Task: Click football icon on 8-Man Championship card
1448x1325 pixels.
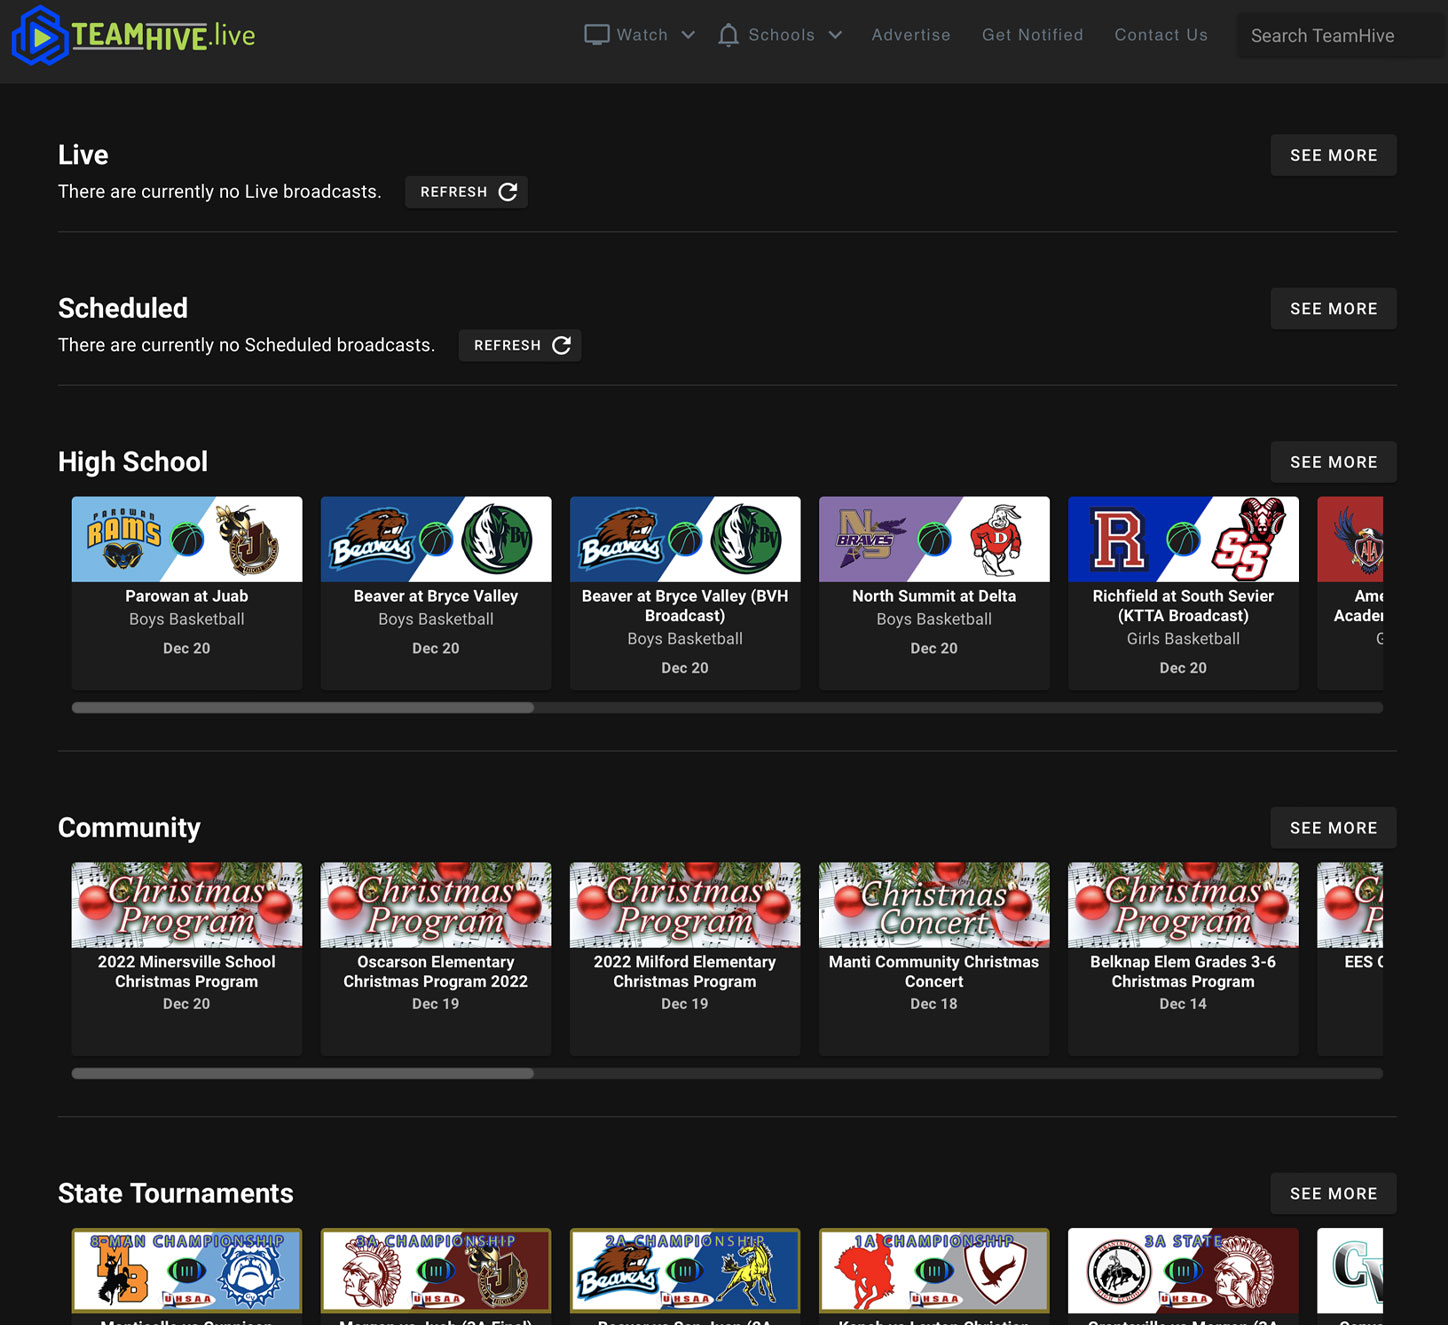Action: 186,1271
